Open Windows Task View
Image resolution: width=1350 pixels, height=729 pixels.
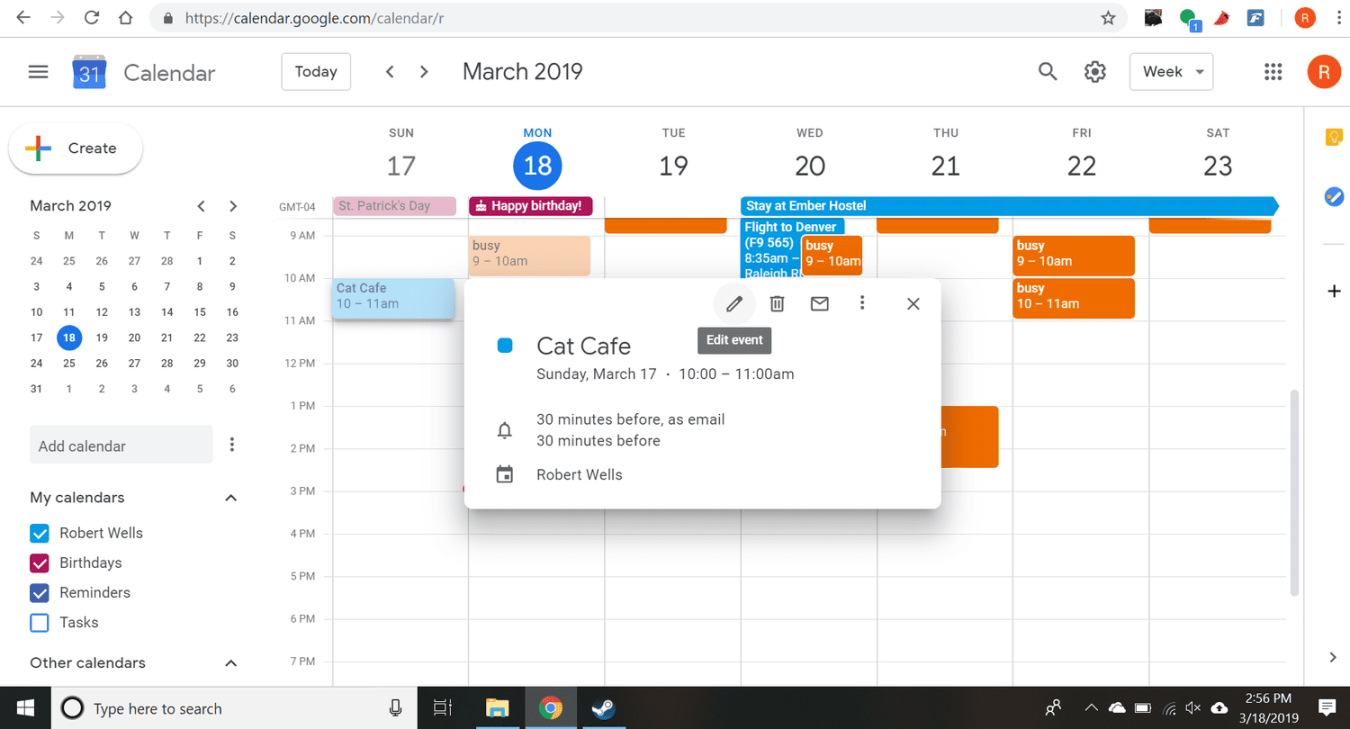point(443,708)
